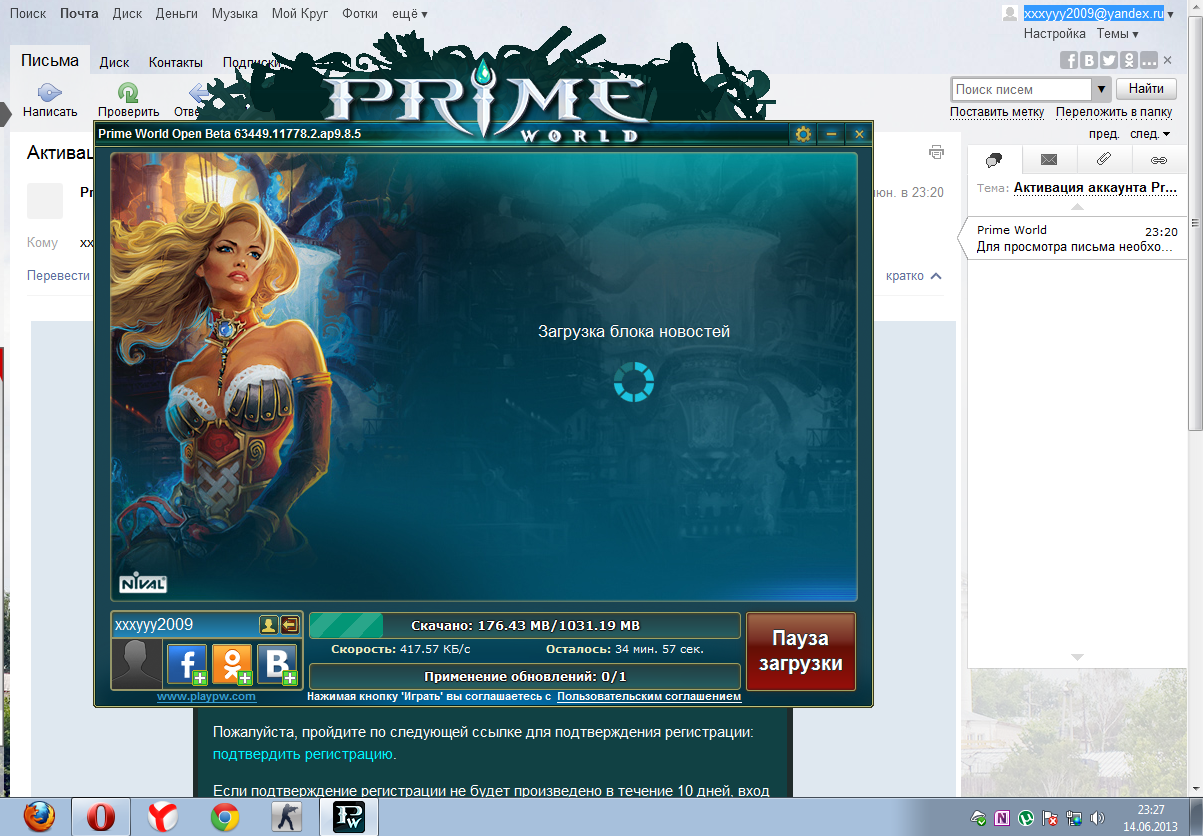The height and width of the screenshot is (836, 1203).
Task: Click the Применение обновлений progress bar
Action: [x=525, y=676]
